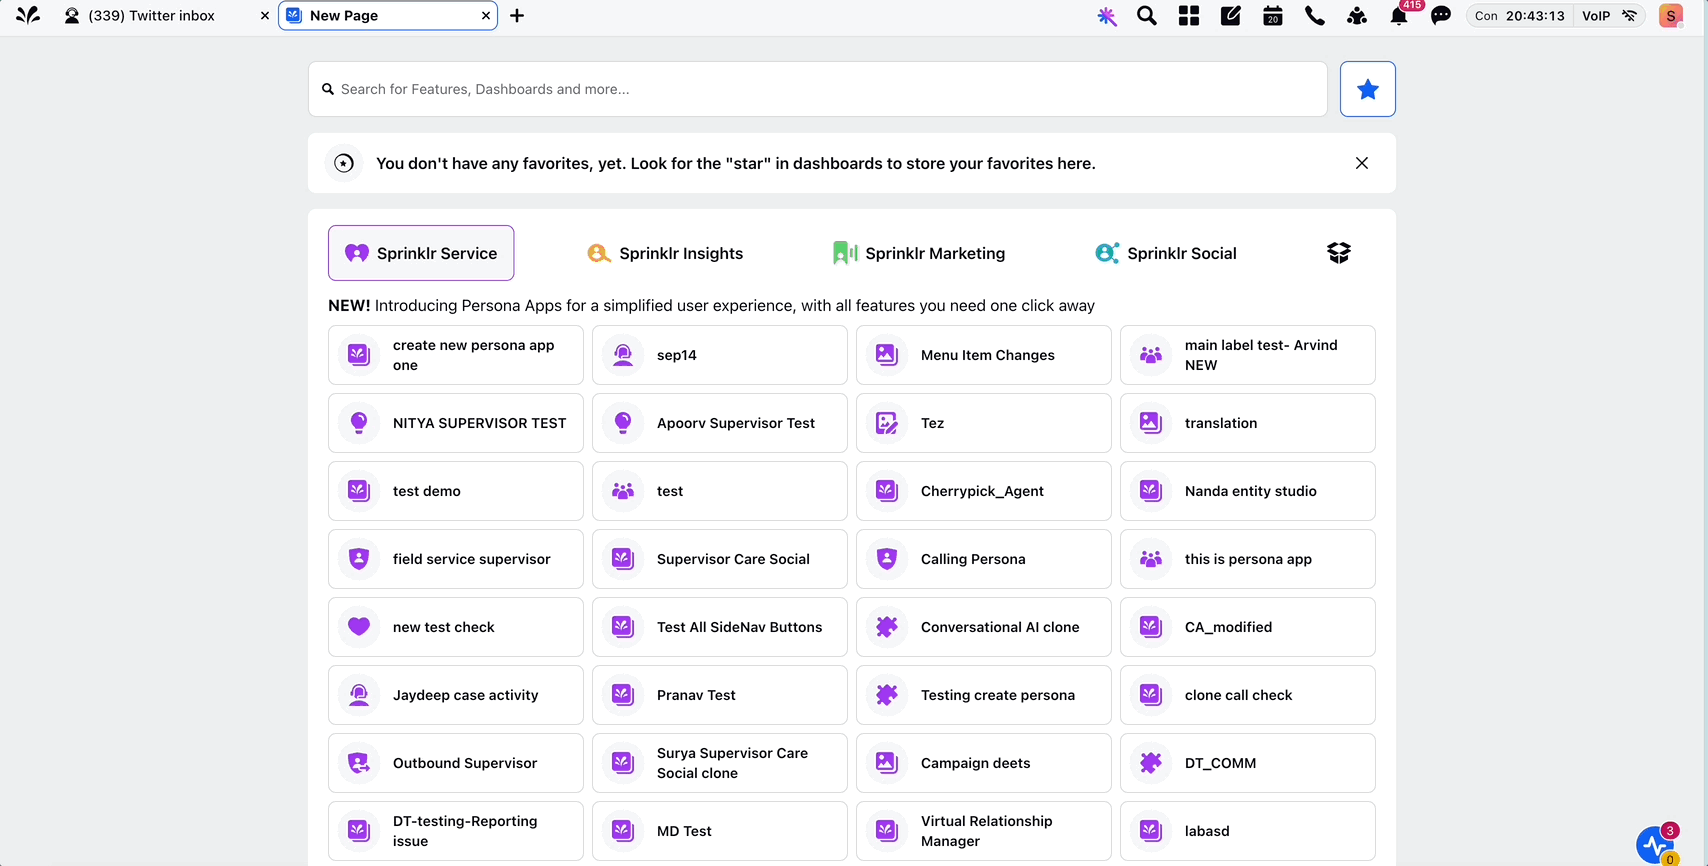This screenshot has width=1708, height=866.
Task: Close the New Page tab
Action: point(485,16)
